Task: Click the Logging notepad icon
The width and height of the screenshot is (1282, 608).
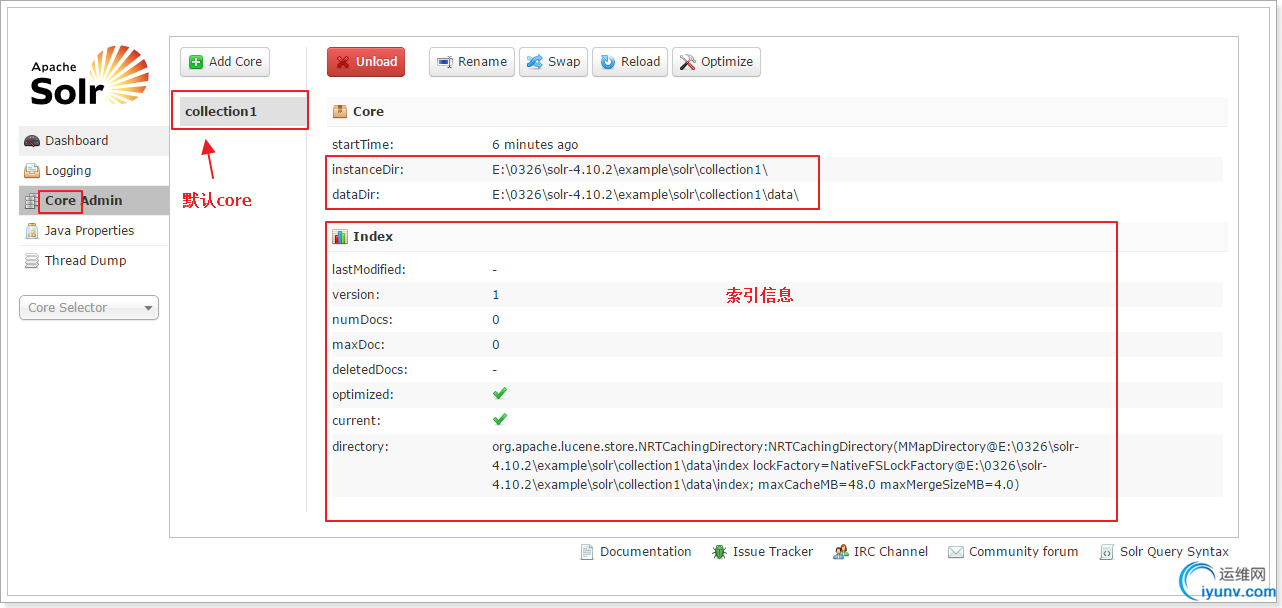Action: click(x=32, y=171)
